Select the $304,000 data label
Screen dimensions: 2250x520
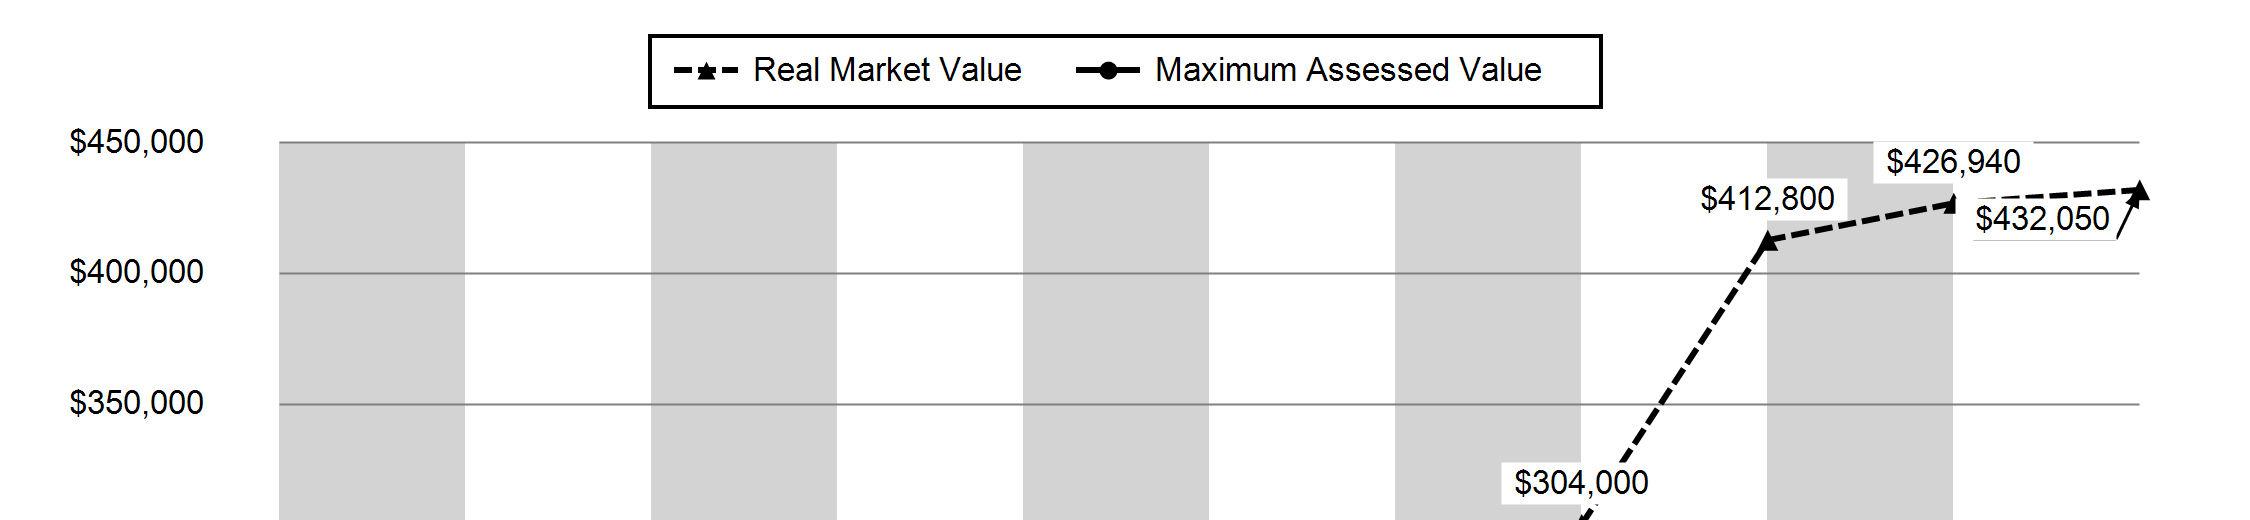(1581, 482)
